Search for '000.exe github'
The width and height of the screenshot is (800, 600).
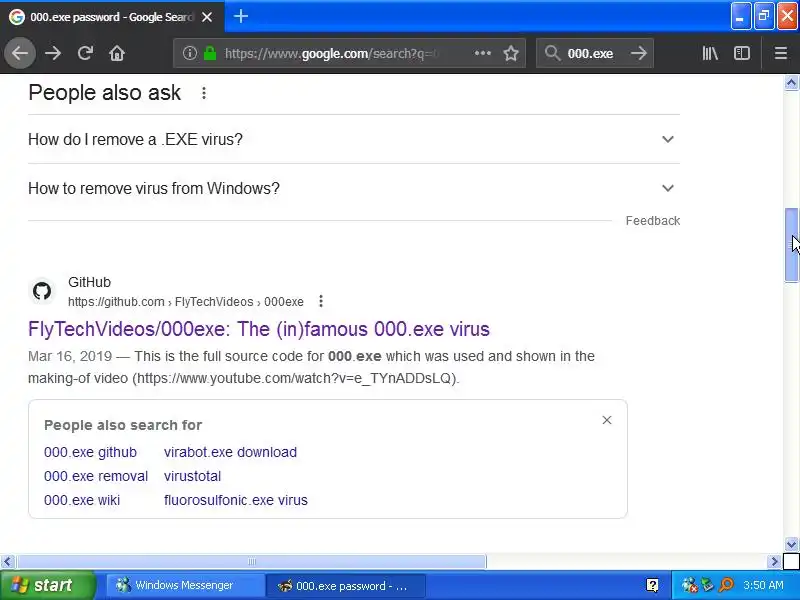click(x=90, y=452)
